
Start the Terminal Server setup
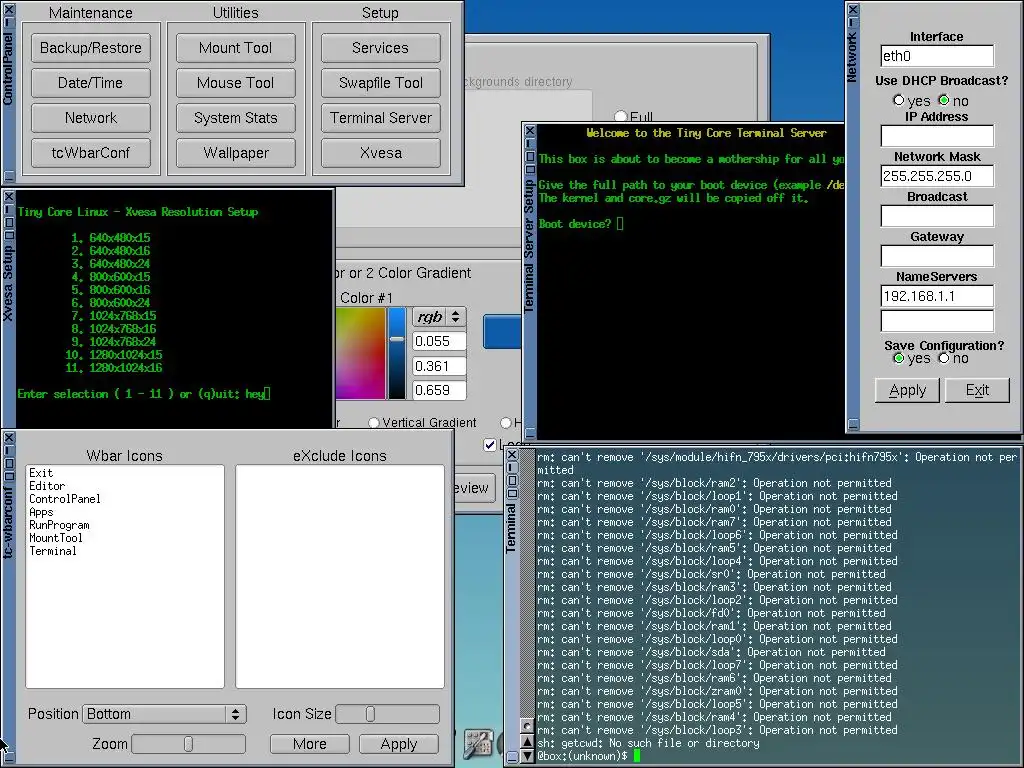(x=381, y=118)
